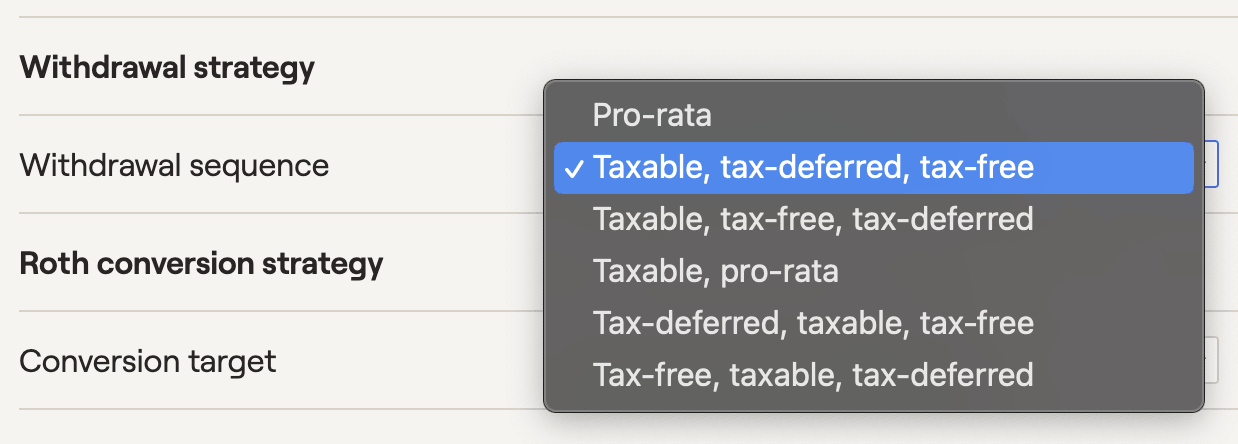Pick Taxable, tax-free, tax-deferred sequence
The height and width of the screenshot is (444, 1238).
click(x=813, y=219)
